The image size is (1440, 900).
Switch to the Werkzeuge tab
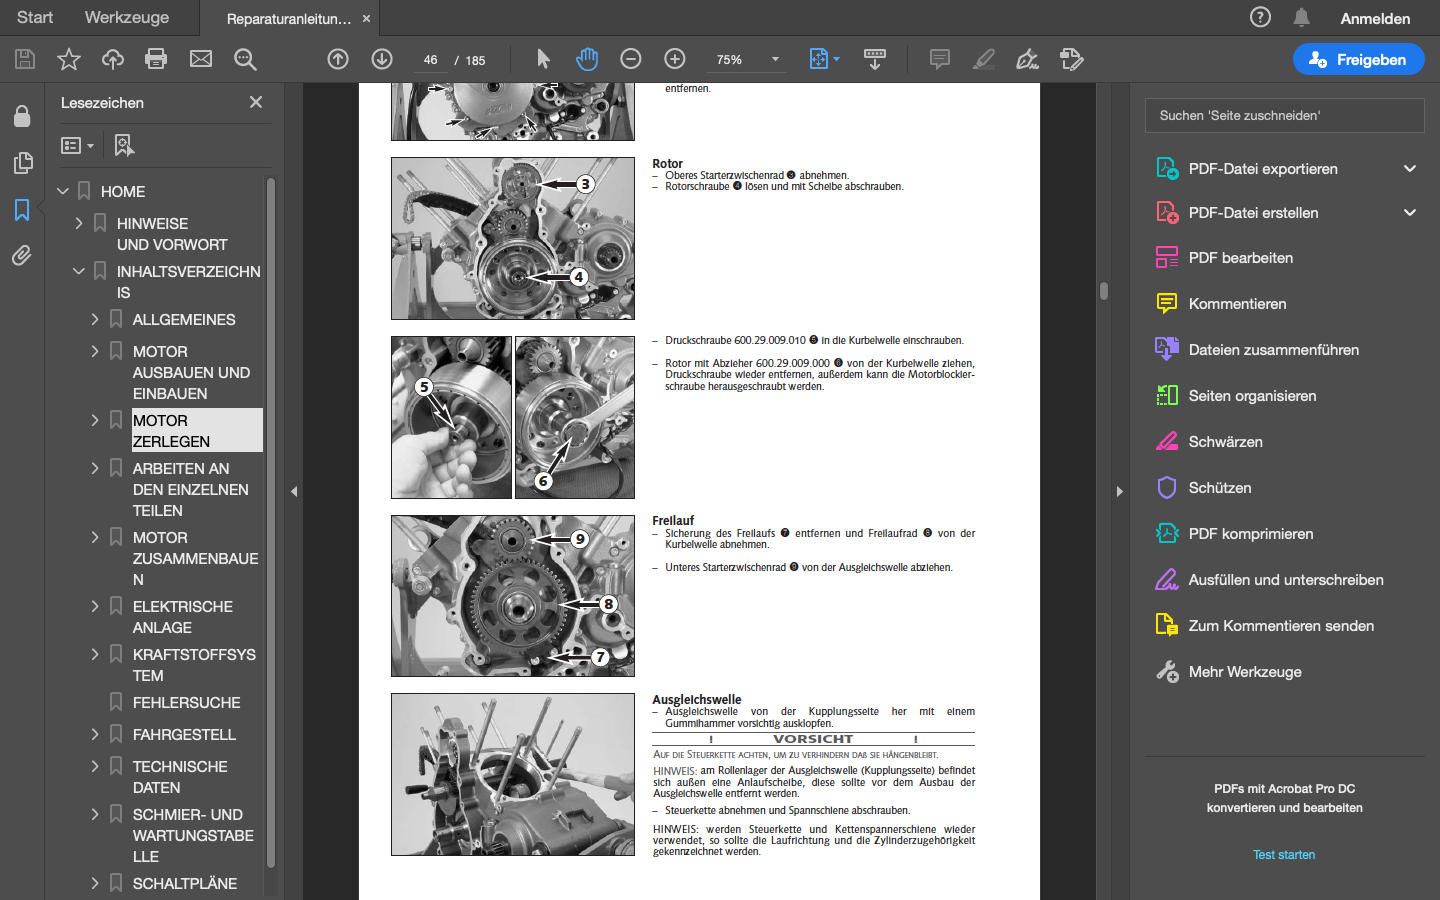(x=127, y=17)
